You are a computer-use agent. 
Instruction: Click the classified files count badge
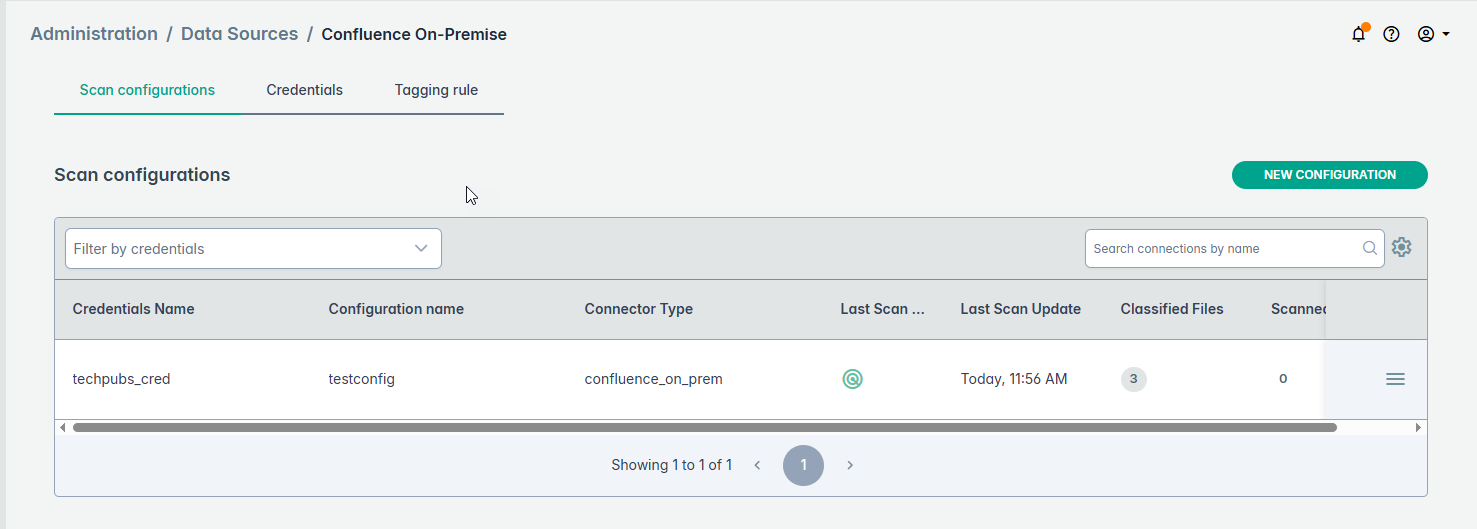tap(1133, 379)
